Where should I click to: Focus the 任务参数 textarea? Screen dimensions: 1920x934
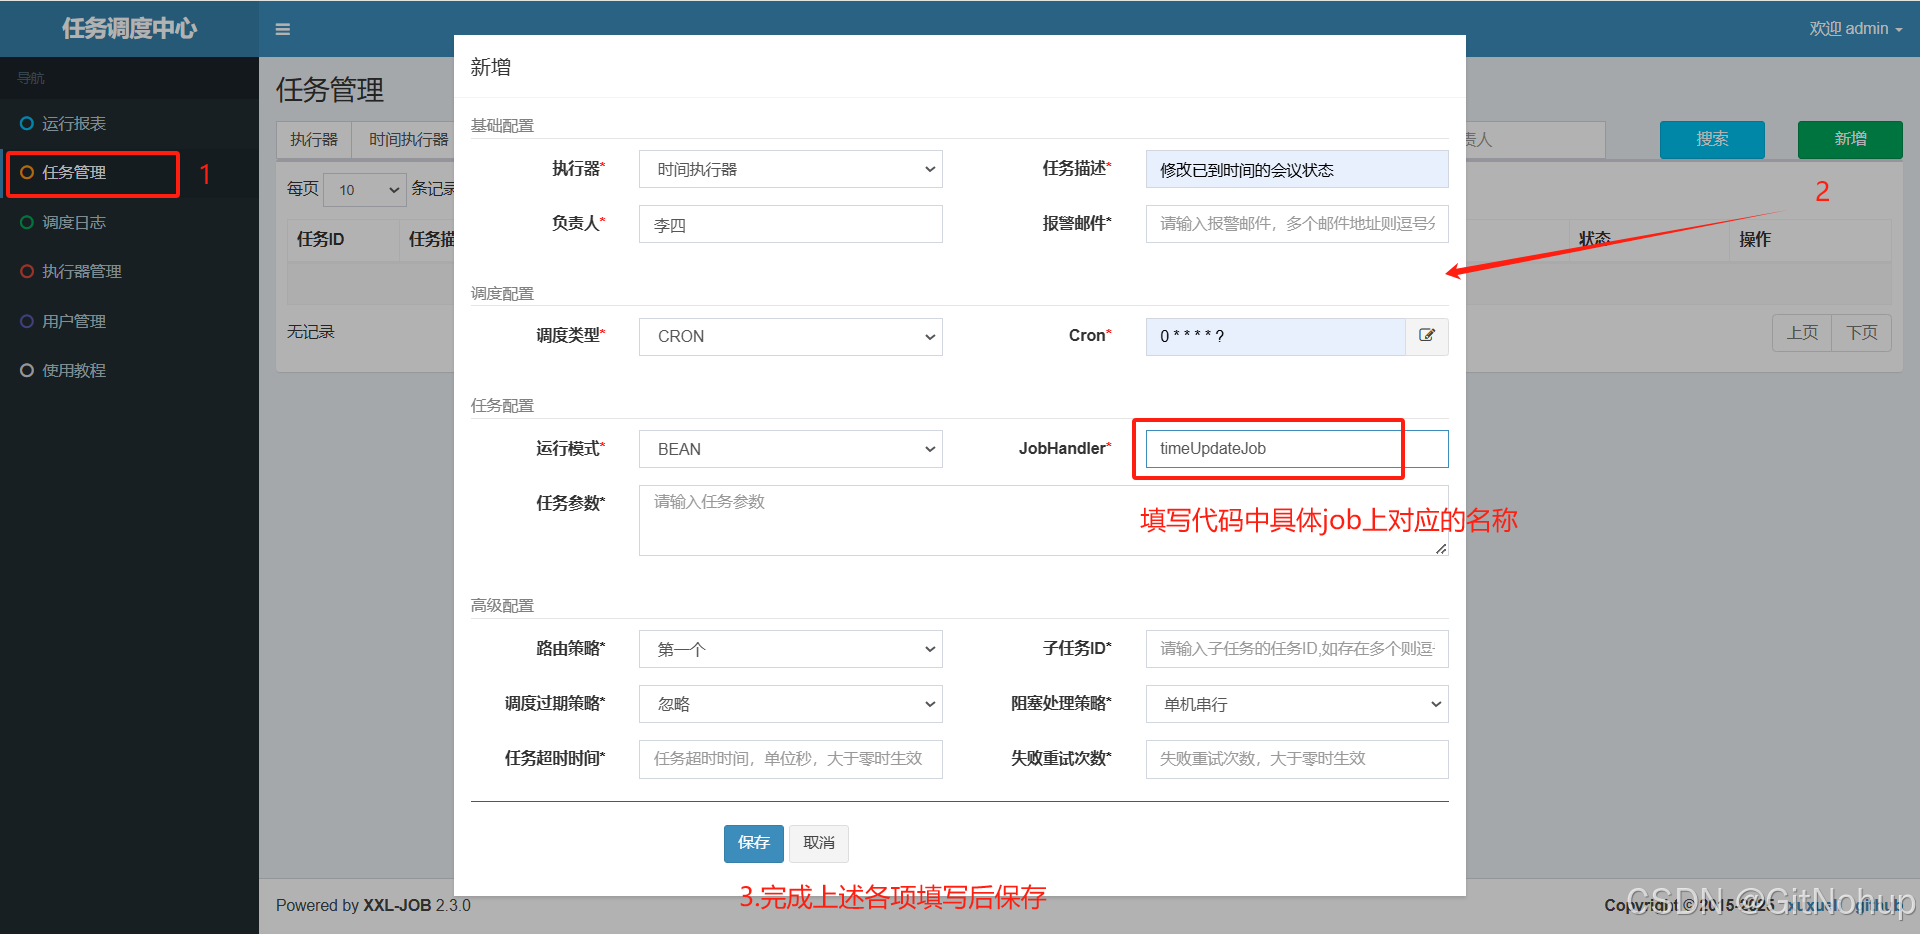1043,520
